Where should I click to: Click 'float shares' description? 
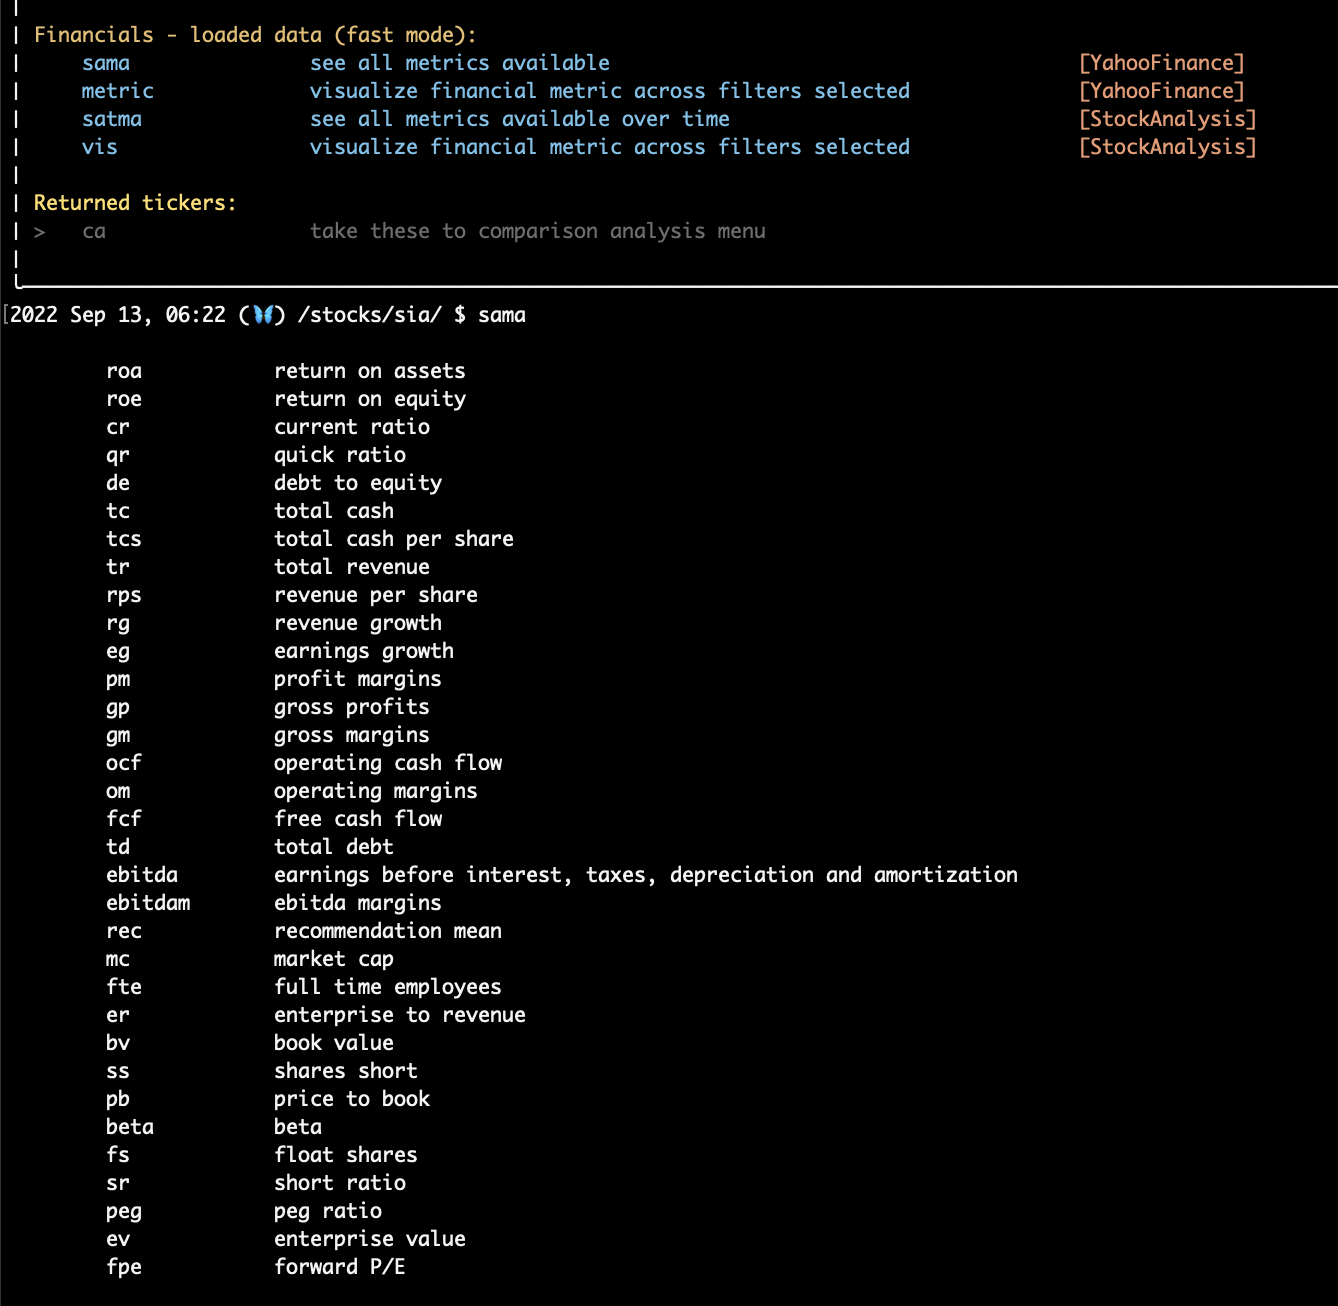[x=346, y=1155]
